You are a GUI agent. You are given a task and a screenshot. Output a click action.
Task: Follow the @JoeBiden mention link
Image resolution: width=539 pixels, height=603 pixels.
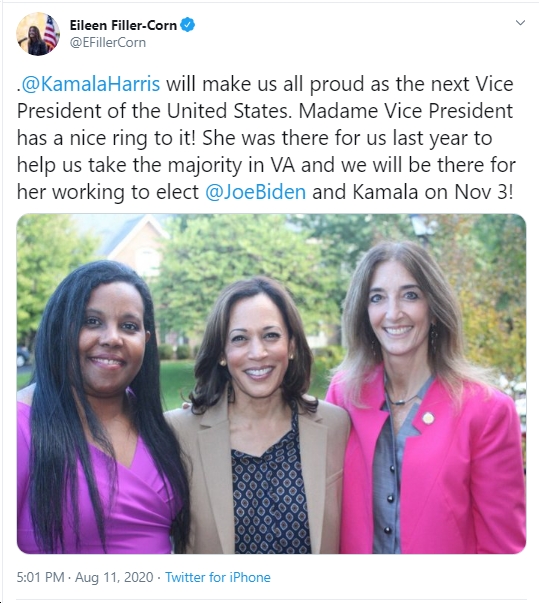[256, 192]
